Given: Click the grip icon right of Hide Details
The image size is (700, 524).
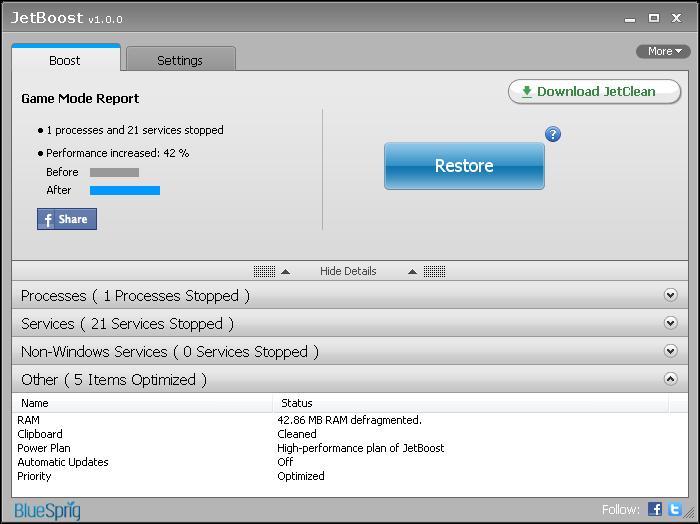Looking at the screenshot, I should coord(434,271).
